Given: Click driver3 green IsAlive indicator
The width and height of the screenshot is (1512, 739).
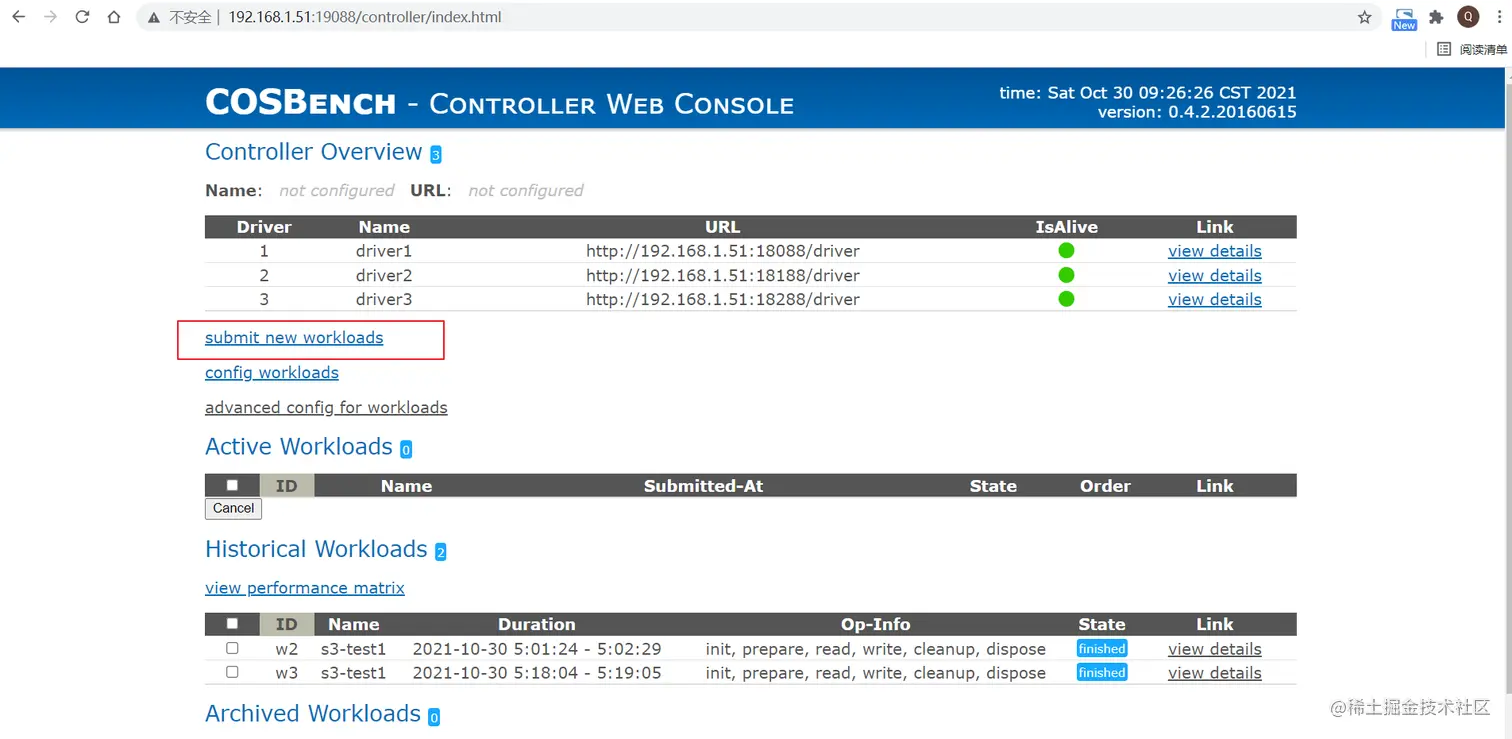Looking at the screenshot, I should [x=1066, y=298].
